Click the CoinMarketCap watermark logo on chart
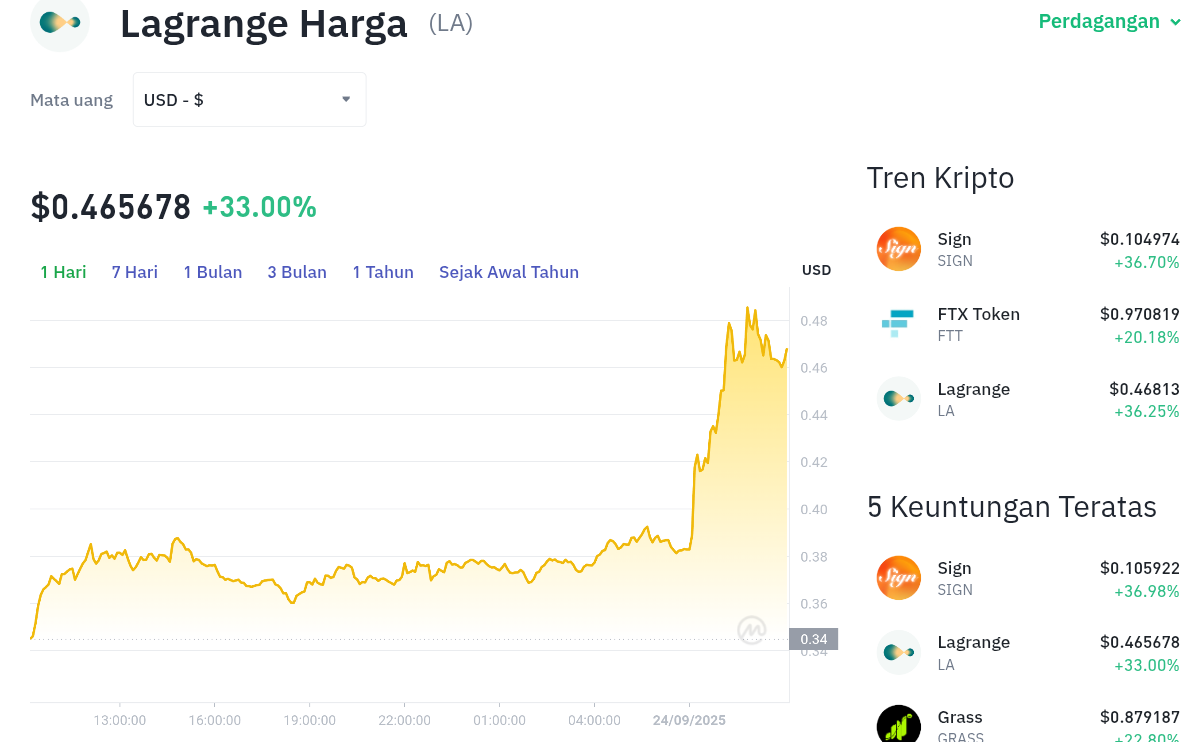Image resolution: width=1187 pixels, height=742 pixels. tap(752, 629)
